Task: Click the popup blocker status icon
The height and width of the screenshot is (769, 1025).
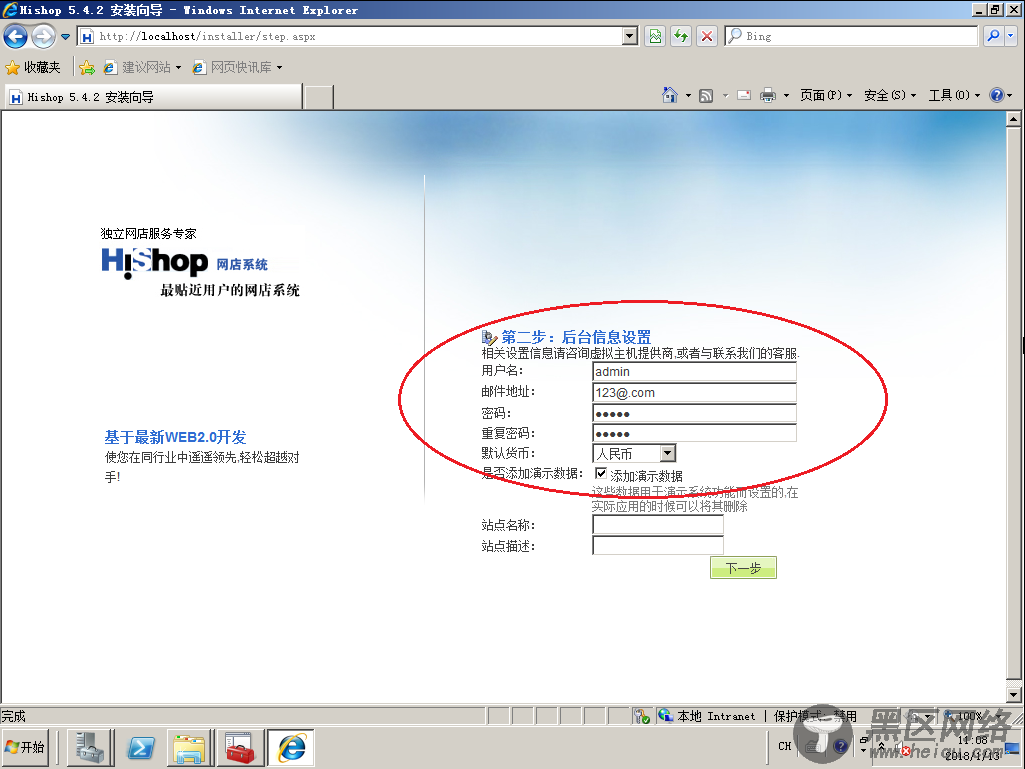Action: 642,716
